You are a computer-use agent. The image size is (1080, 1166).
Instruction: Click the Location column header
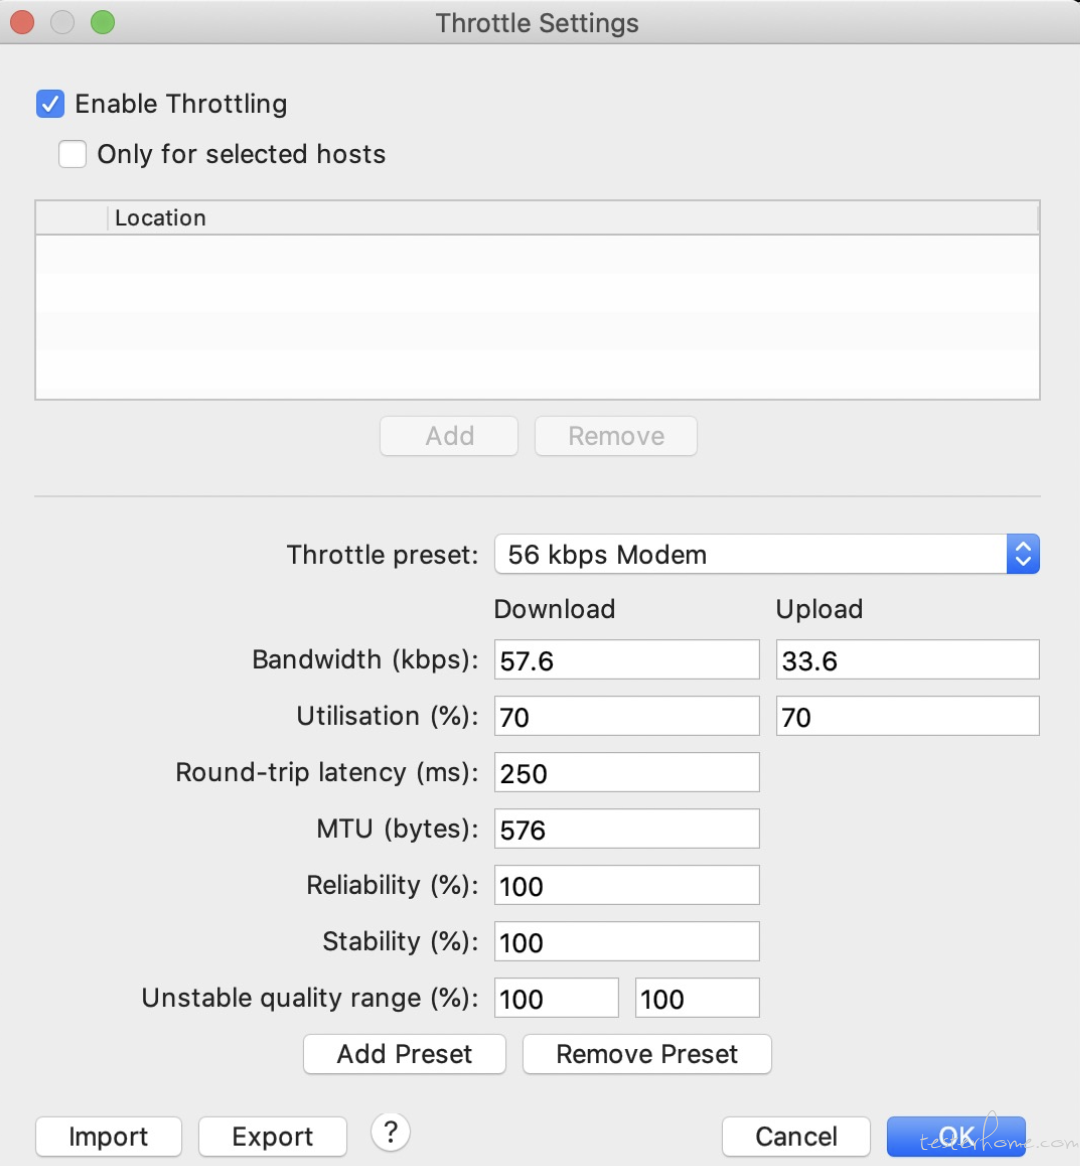point(160,218)
